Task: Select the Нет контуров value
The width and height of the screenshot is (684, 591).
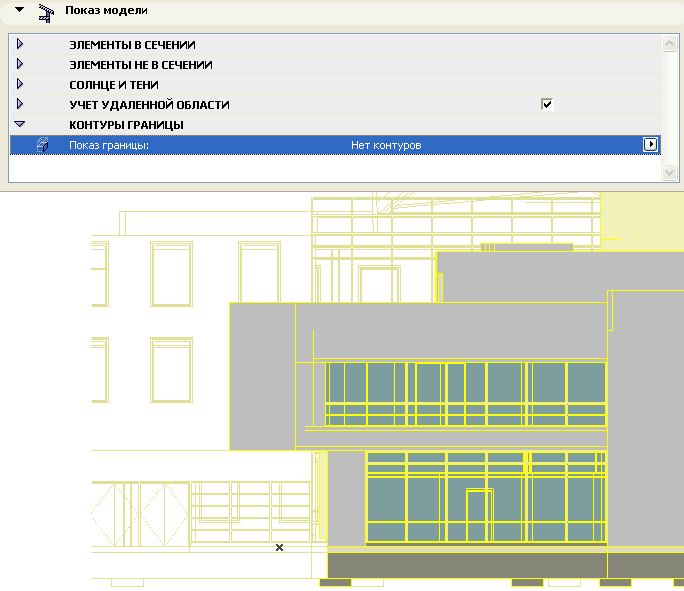Action: [386, 145]
